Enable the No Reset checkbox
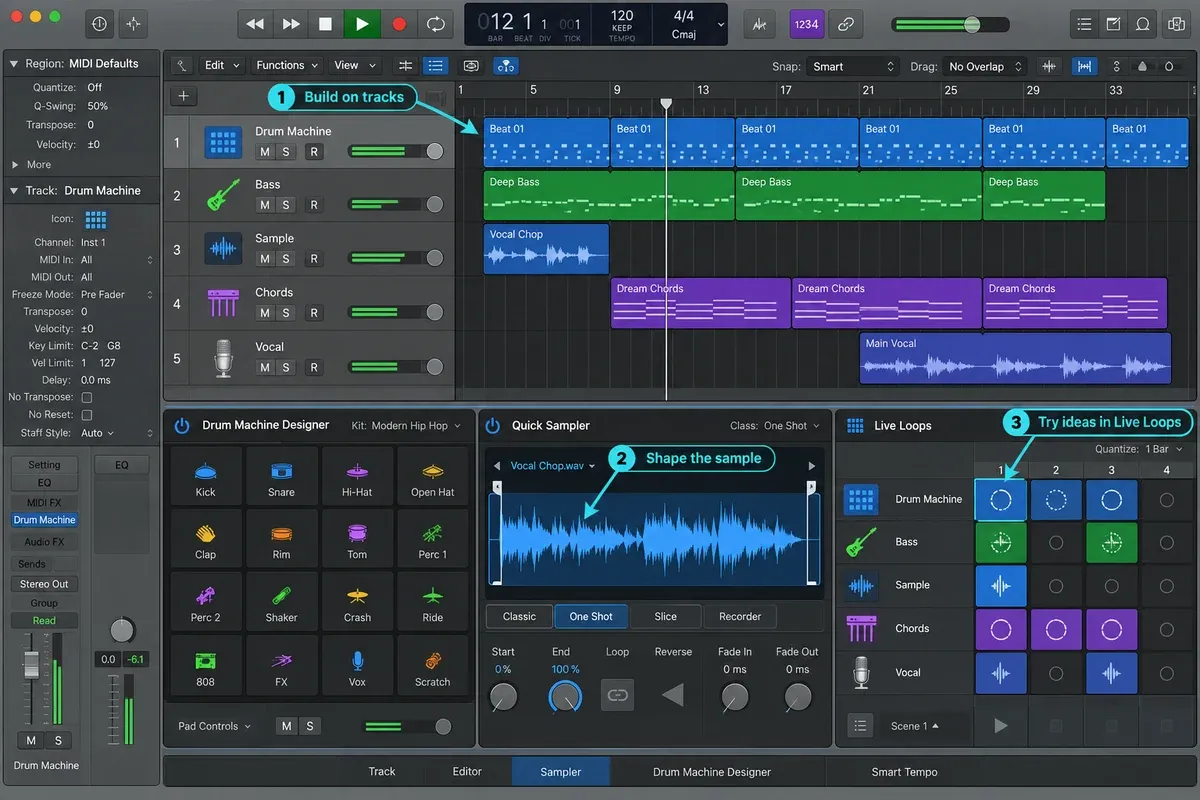 [x=86, y=414]
